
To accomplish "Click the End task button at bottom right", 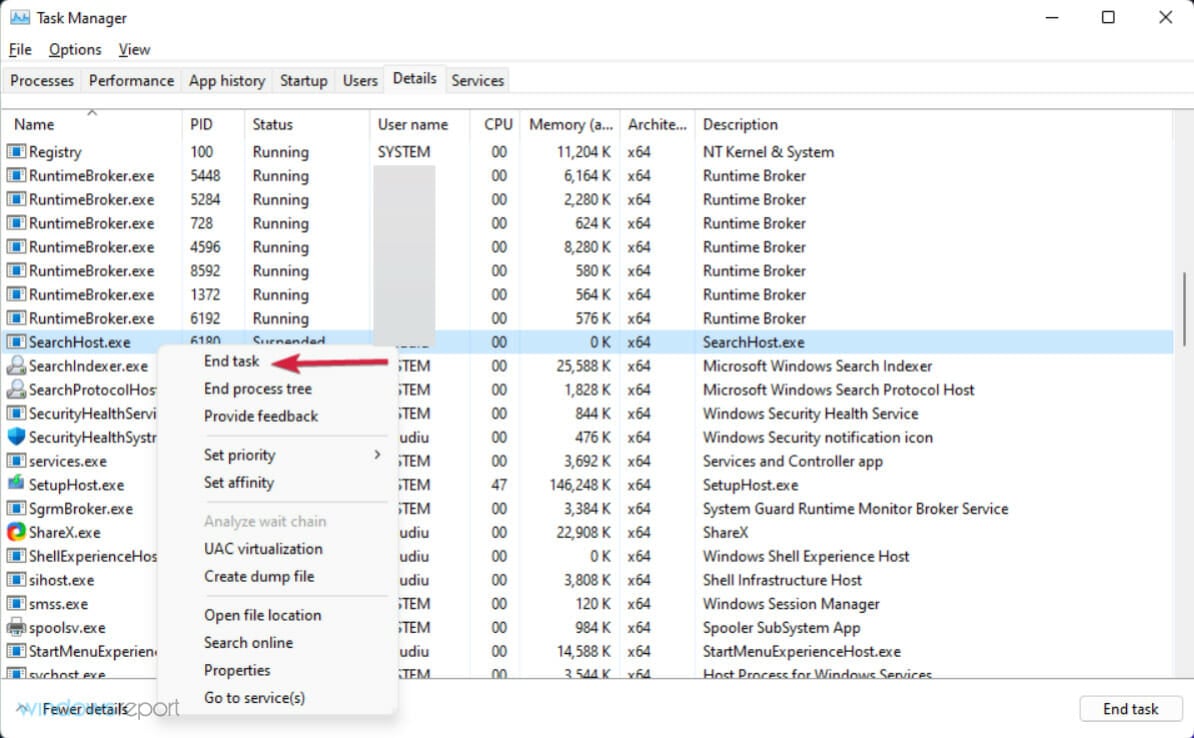I will [x=1131, y=708].
